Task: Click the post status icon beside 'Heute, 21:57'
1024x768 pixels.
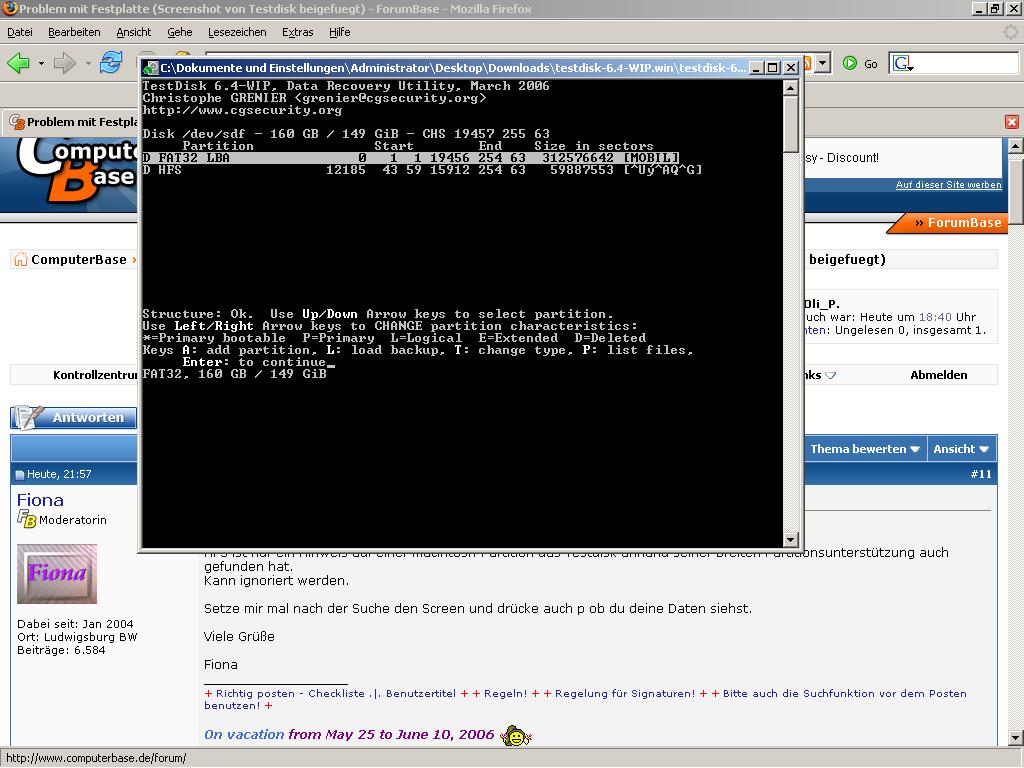Action: coord(20,475)
